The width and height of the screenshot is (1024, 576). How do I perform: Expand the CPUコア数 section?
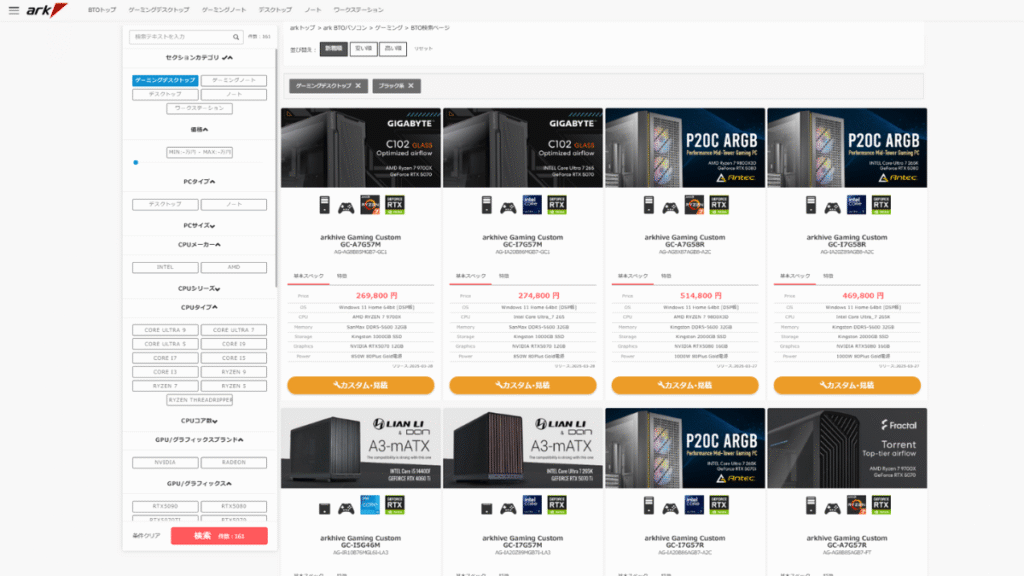click(199, 421)
